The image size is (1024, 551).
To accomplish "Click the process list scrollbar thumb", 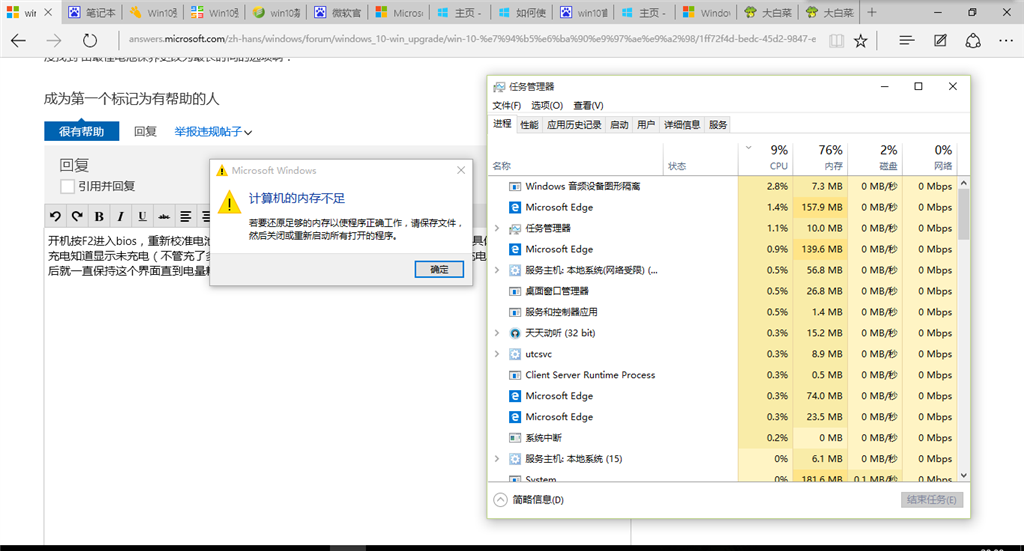I will 963,215.
